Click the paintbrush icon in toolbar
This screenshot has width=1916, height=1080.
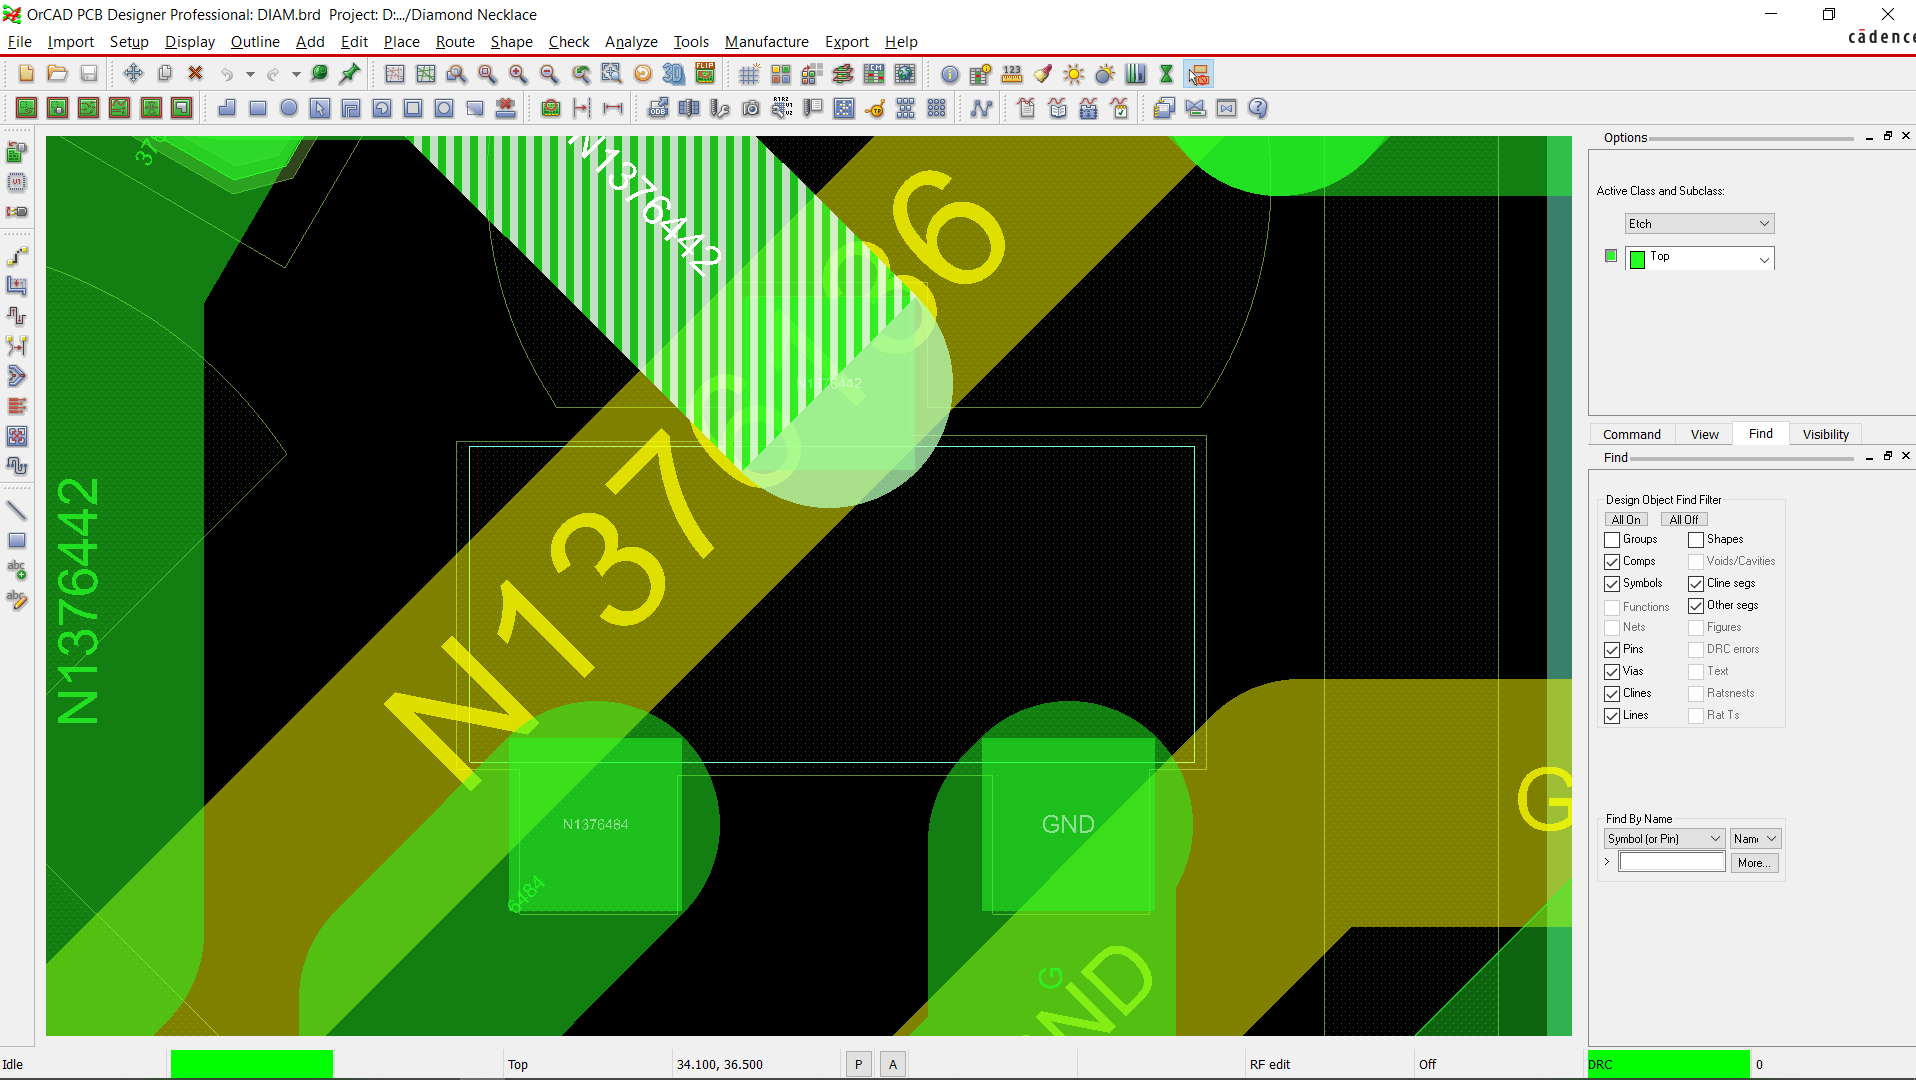(x=1043, y=74)
